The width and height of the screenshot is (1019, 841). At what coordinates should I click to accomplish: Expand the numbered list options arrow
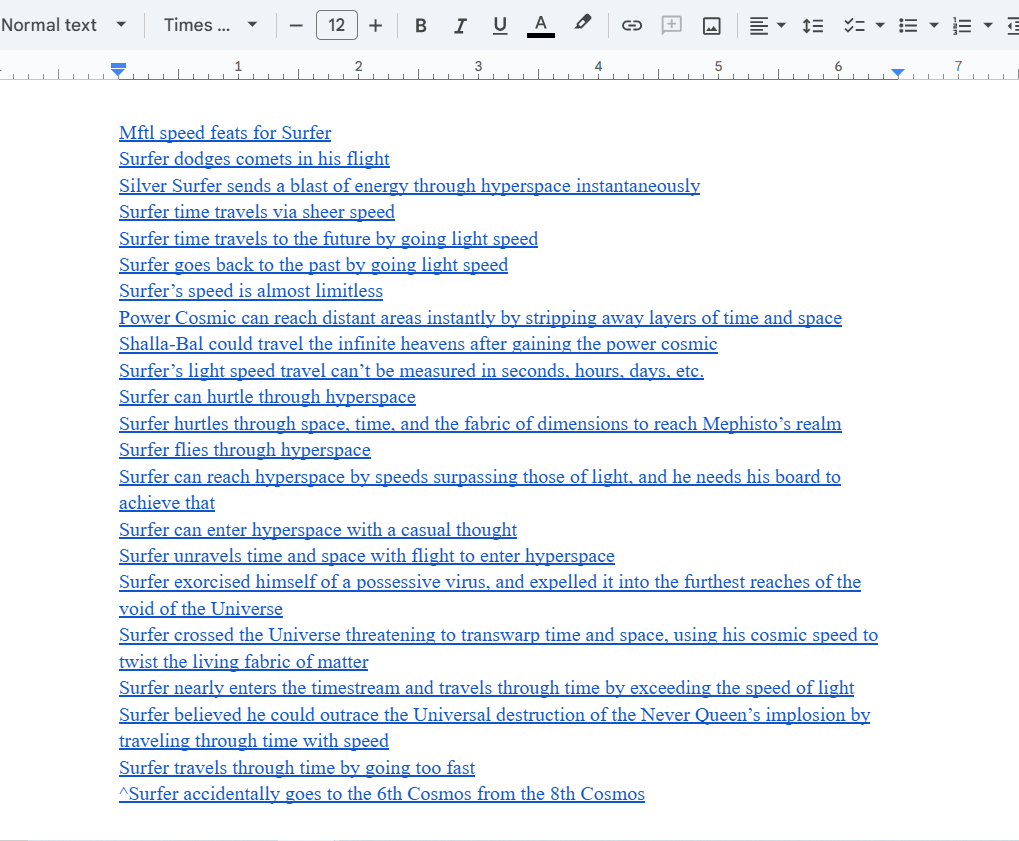[988, 25]
